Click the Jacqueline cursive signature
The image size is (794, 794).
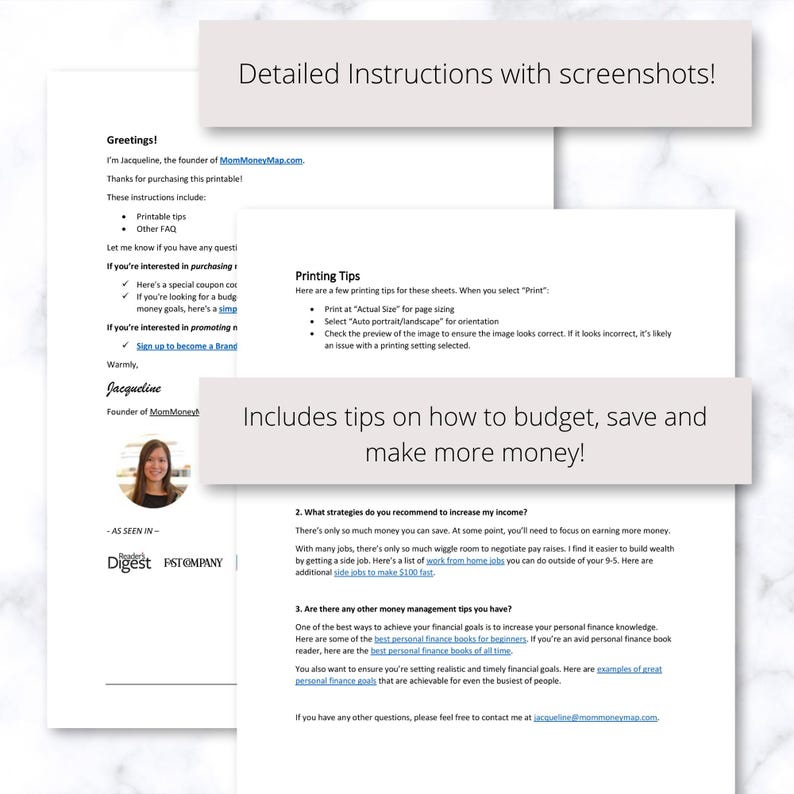tap(134, 388)
